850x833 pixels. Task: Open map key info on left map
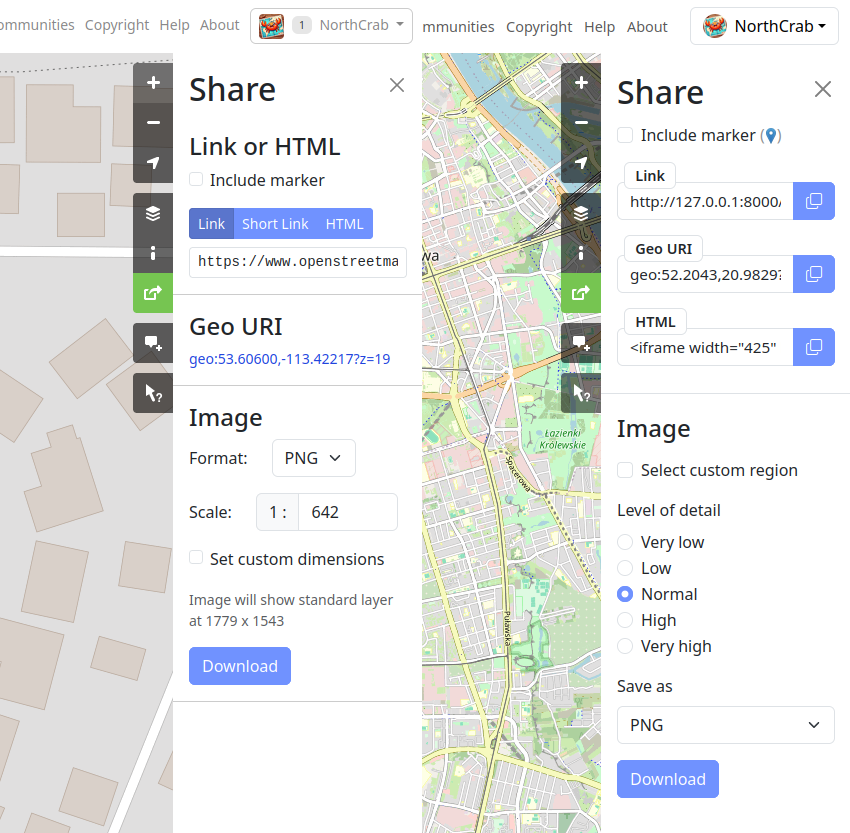[153, 253]
